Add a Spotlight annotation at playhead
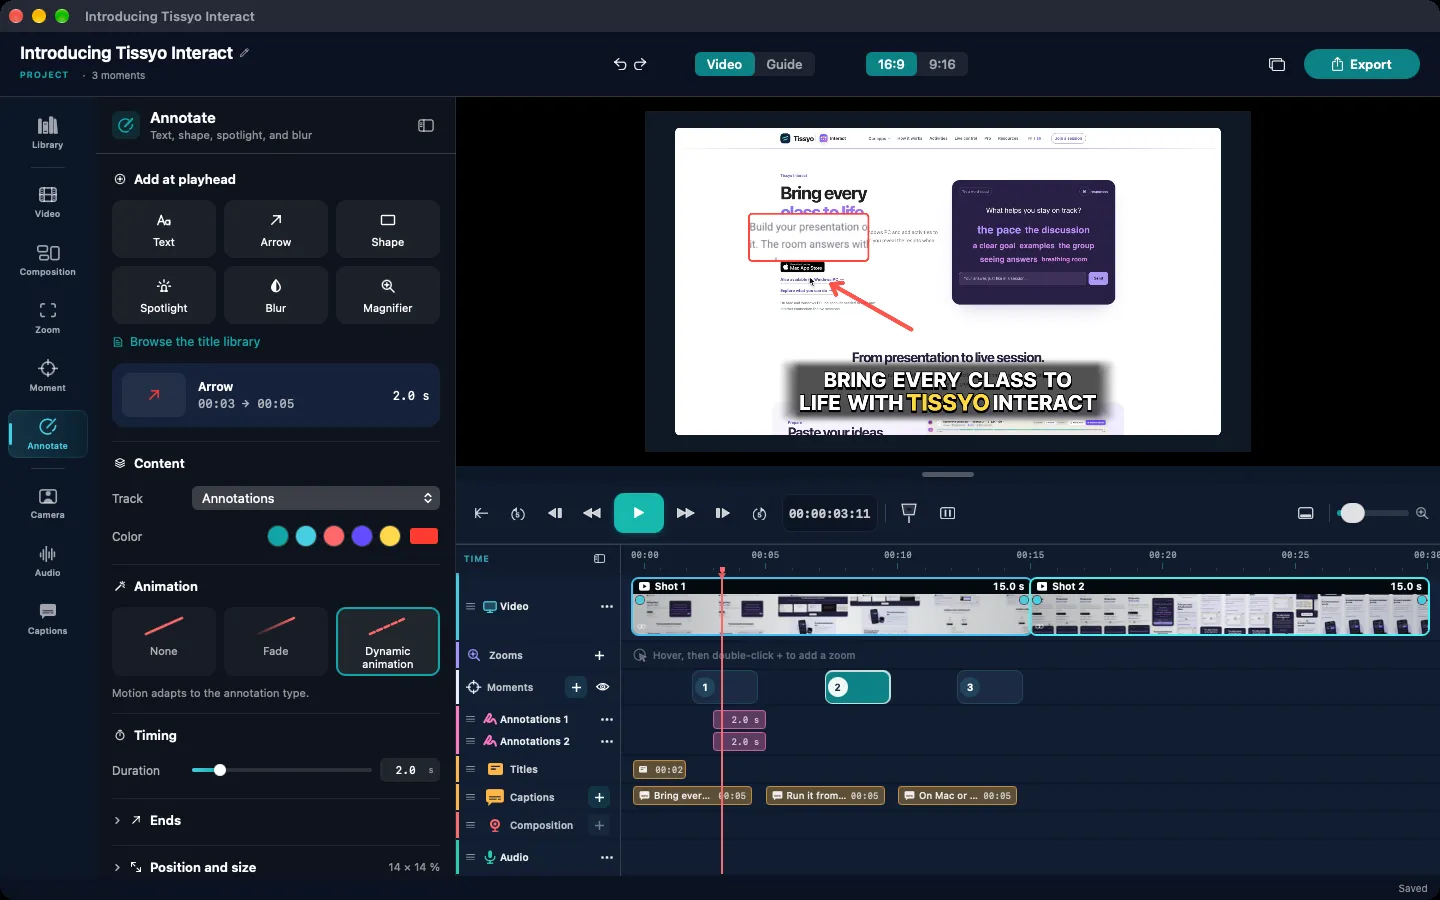This screenshot has height=900, width=1440. click(164, 295)
